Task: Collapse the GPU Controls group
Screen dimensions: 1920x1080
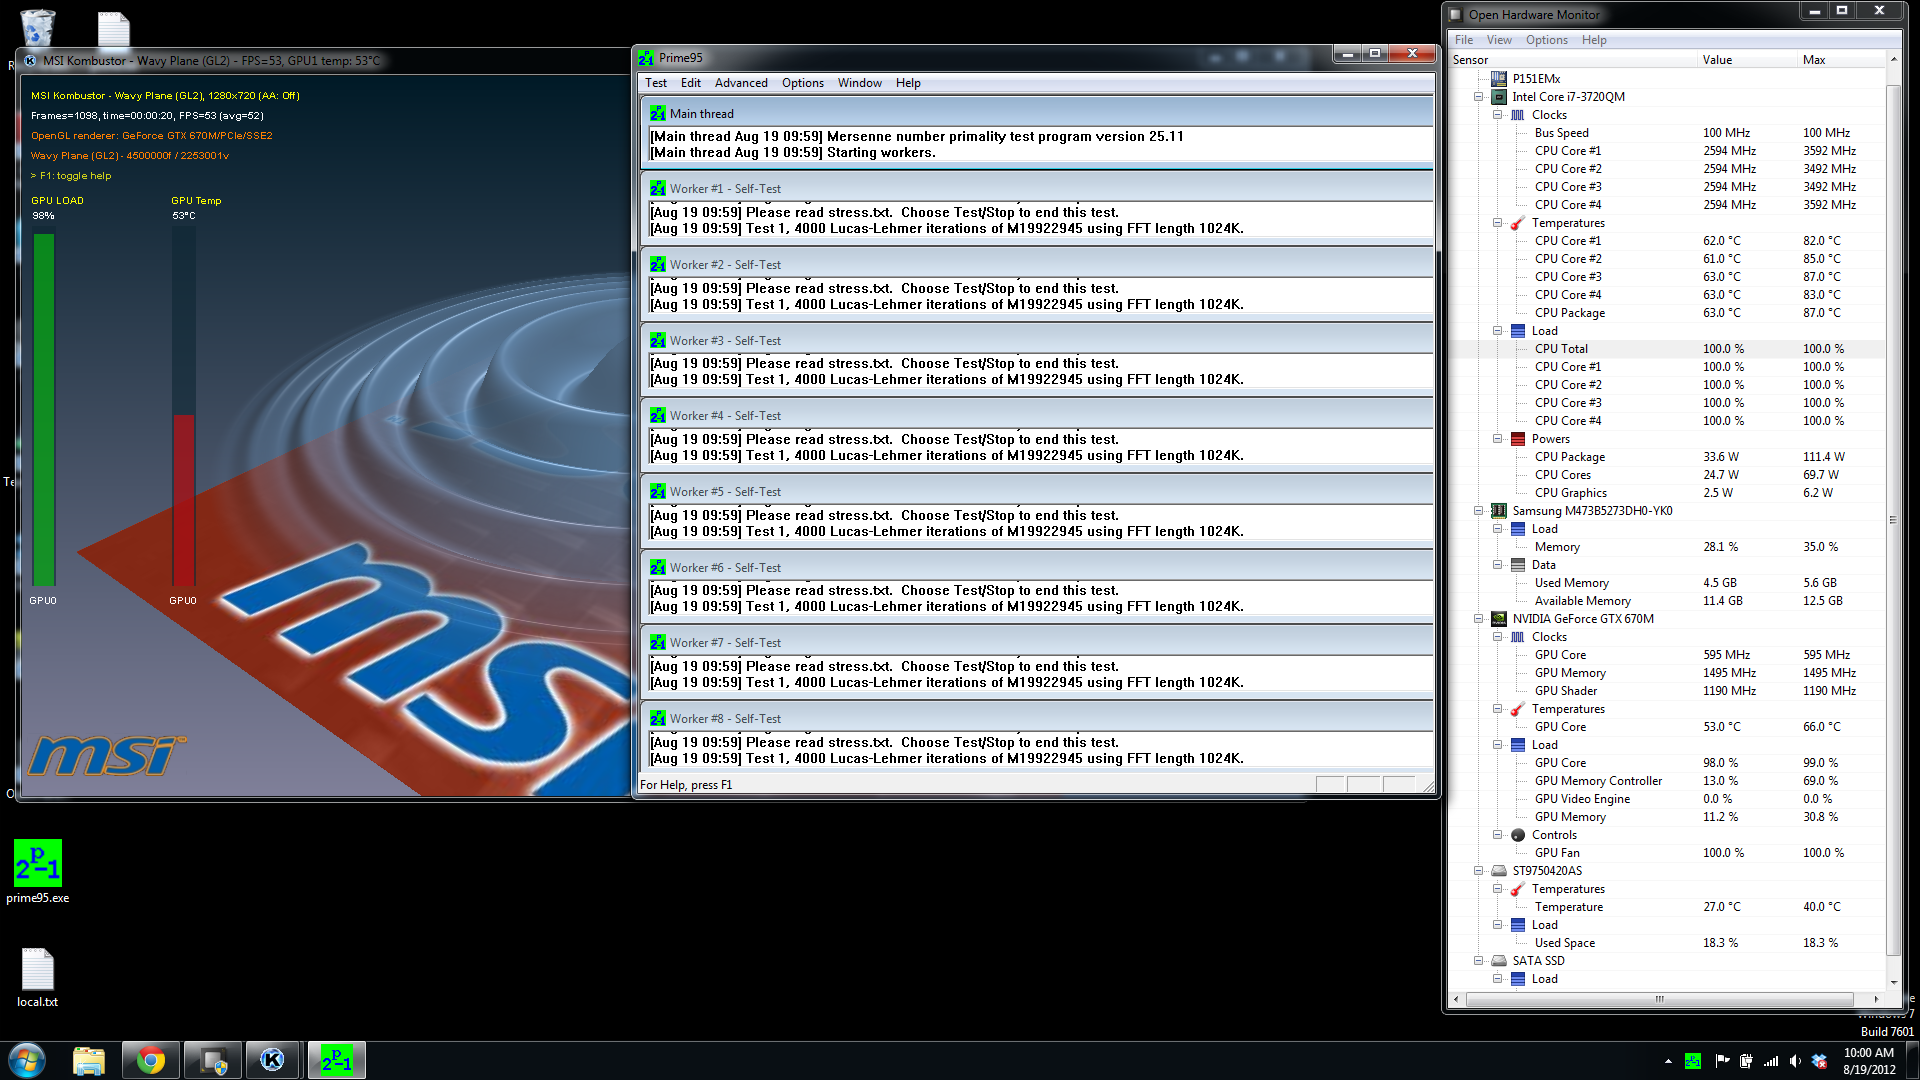Action: pos(1497,835)
